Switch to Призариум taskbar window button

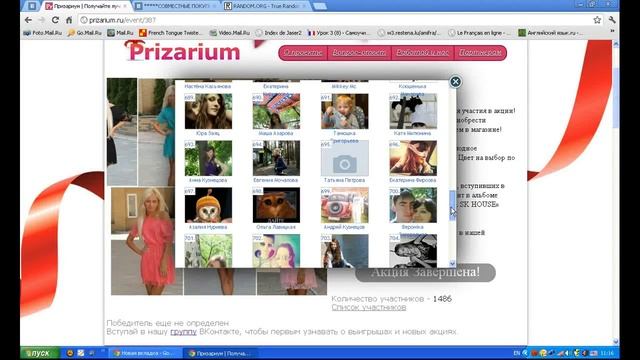[220, 353]
